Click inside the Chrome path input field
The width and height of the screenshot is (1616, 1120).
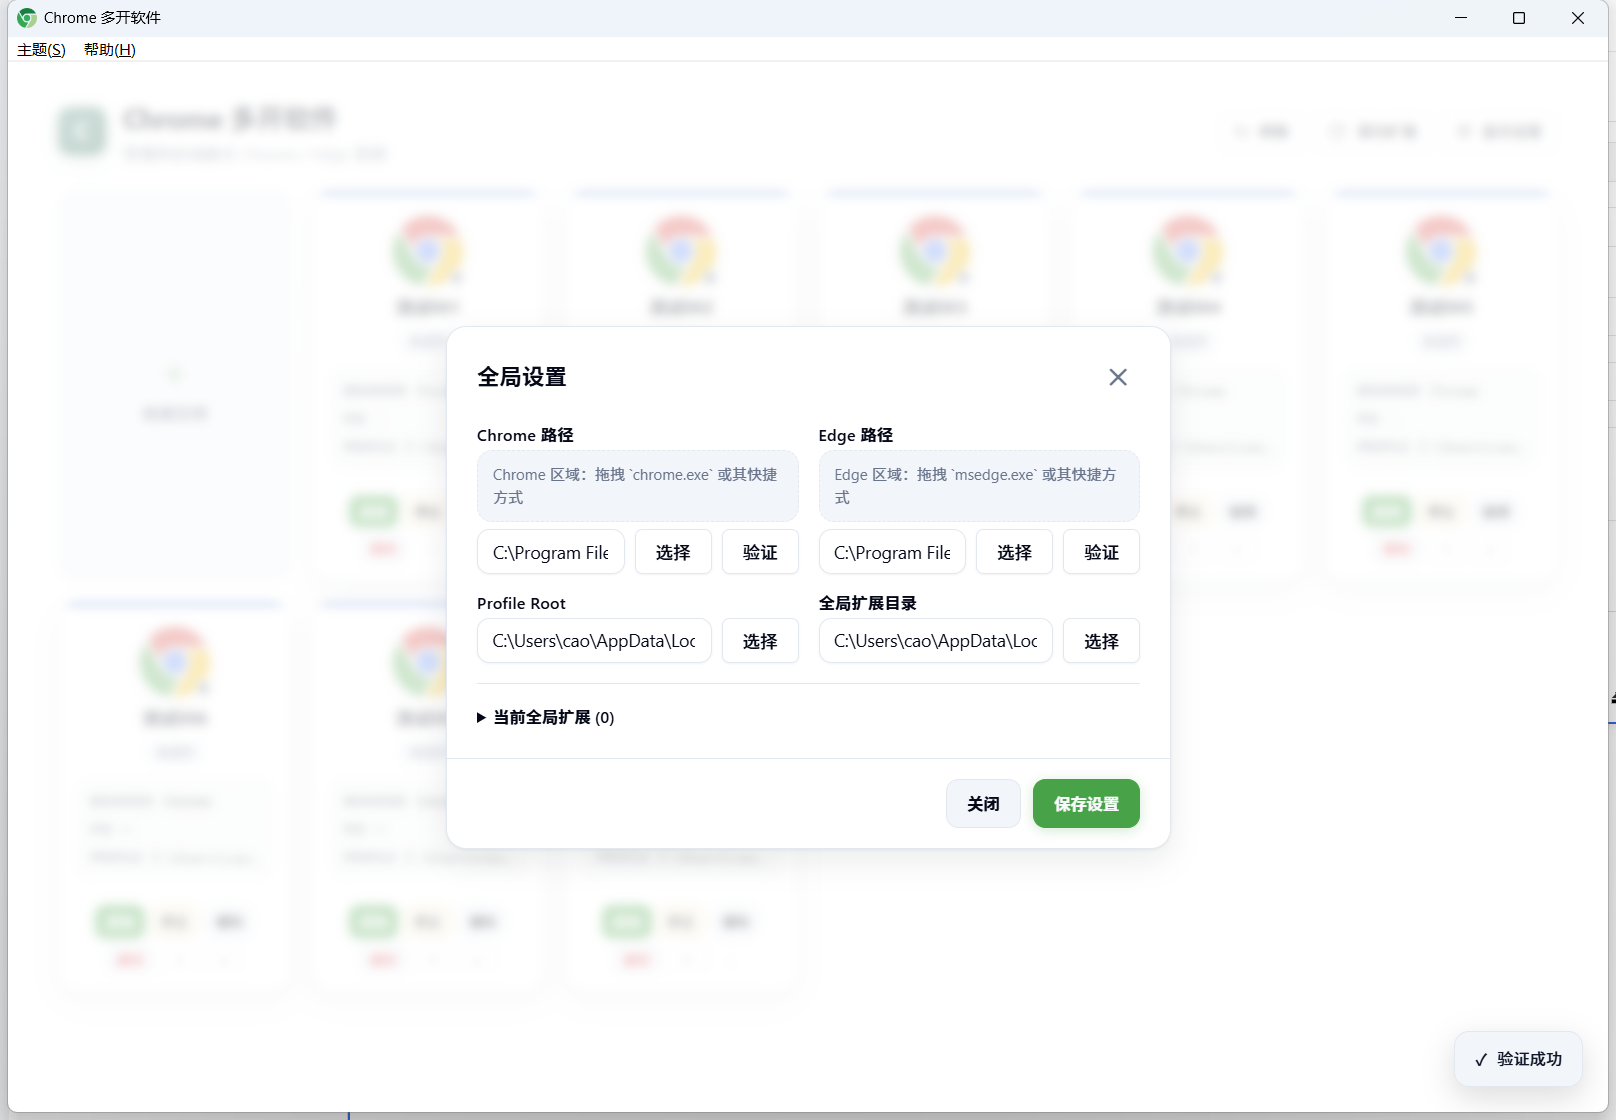pyautogui.click(x=550, y=551)
